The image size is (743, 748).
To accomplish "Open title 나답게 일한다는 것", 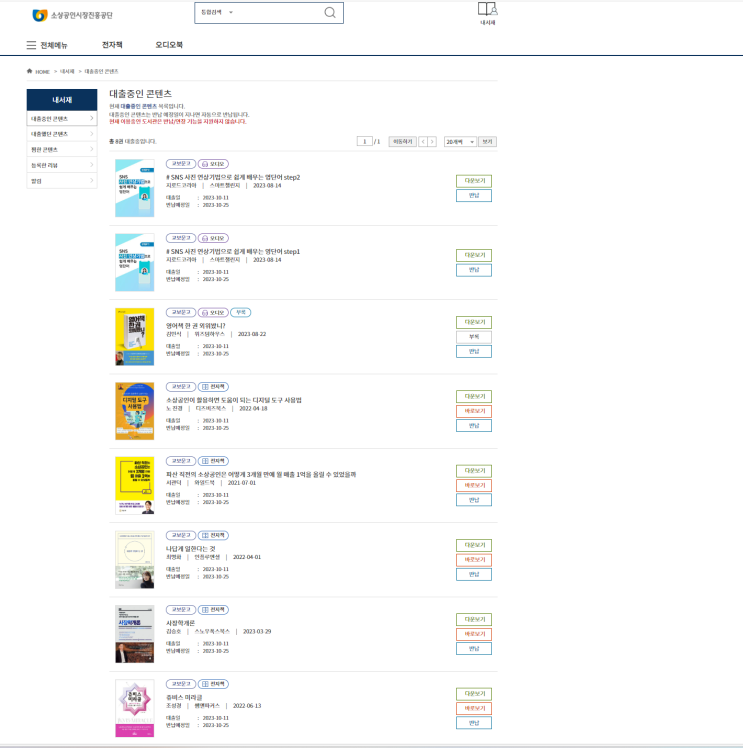I will click(x=190, y=549).
